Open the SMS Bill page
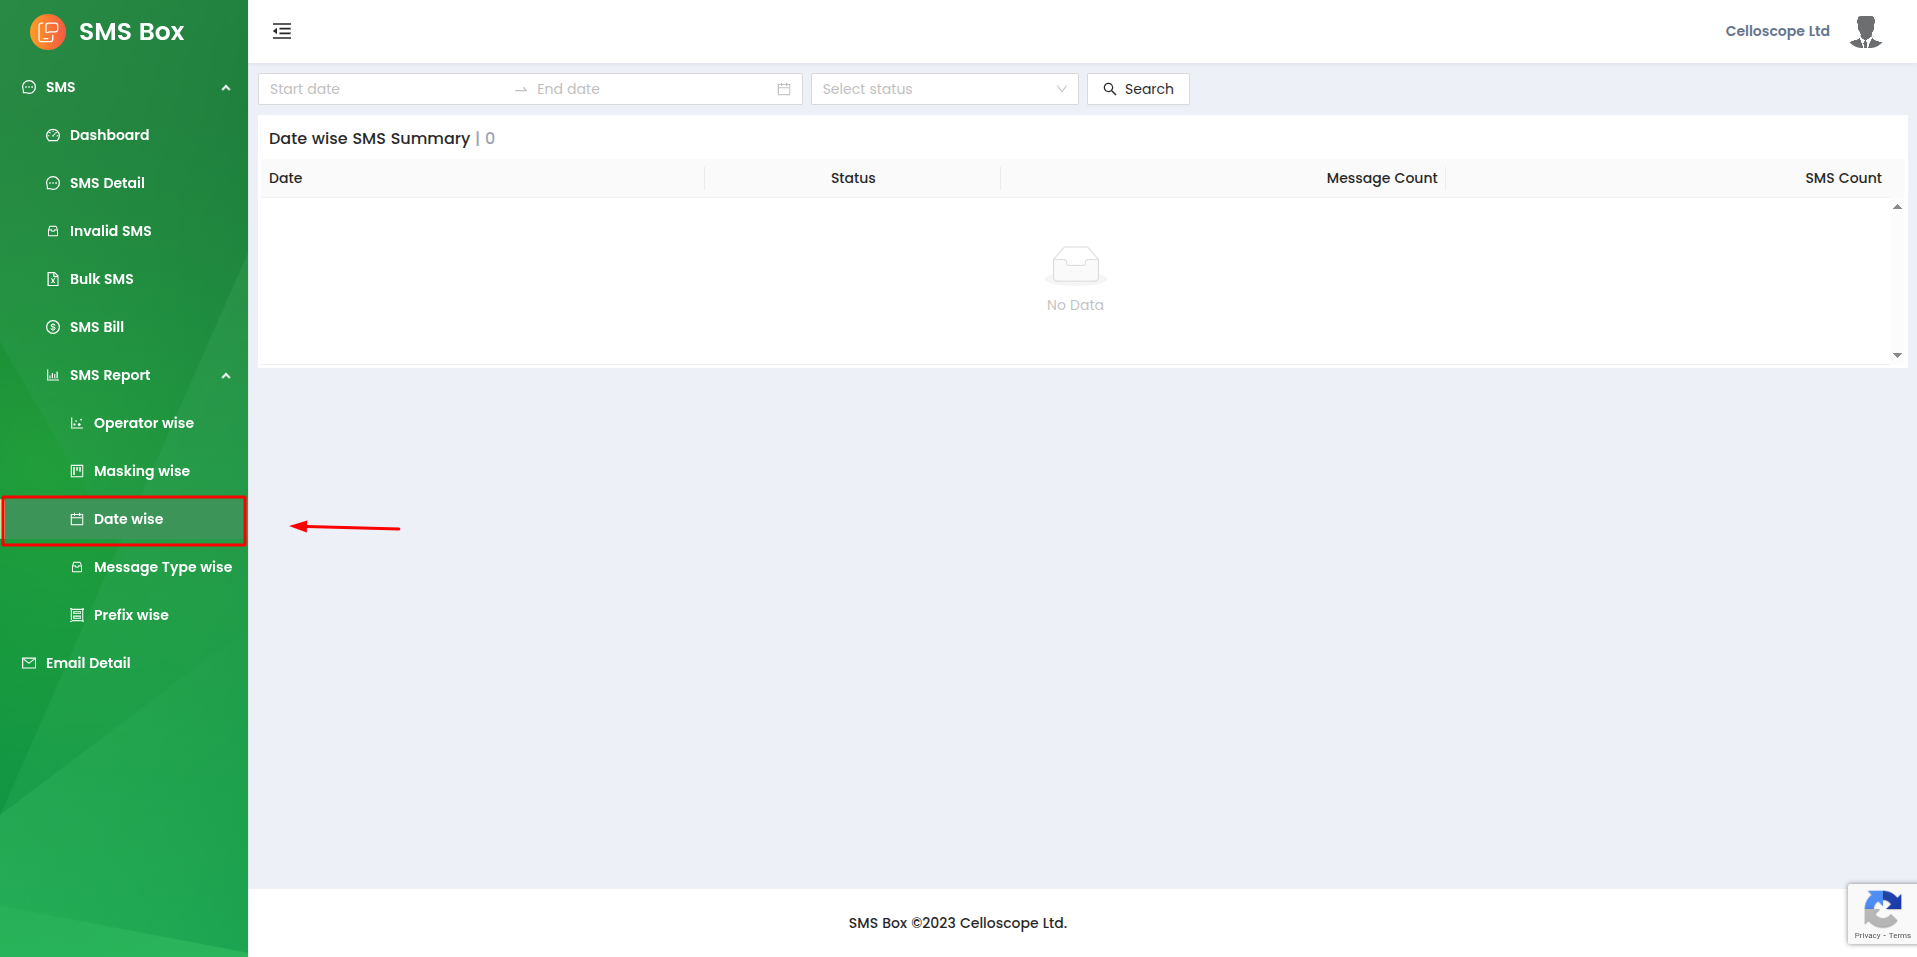Image resolution: width=1917 pixels, height=957 pixels. point(97,327)
